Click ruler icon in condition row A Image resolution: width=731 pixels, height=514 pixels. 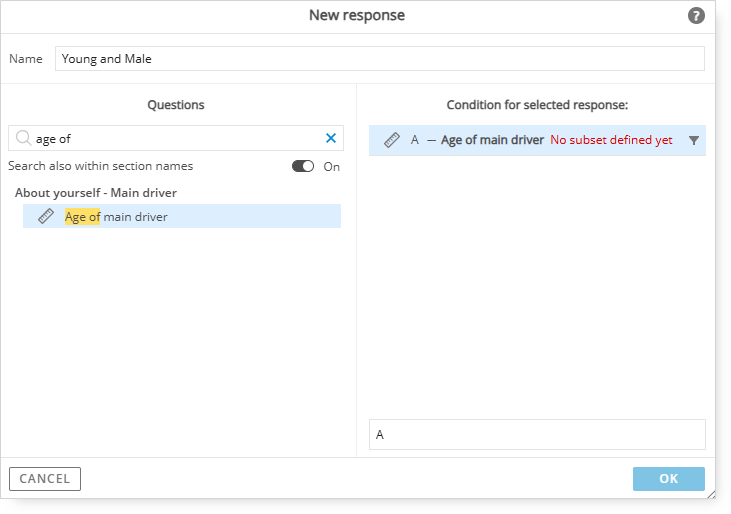pos(392,140)
